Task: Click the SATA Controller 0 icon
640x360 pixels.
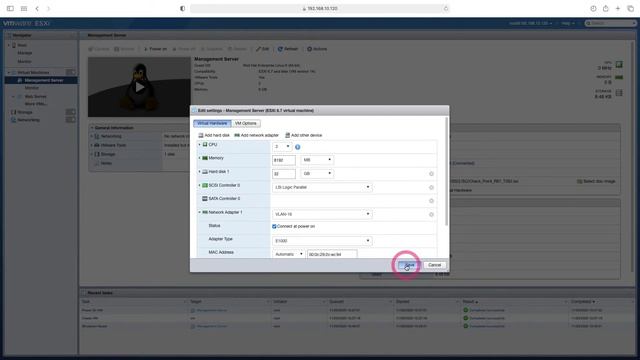Action: (205, 199)
